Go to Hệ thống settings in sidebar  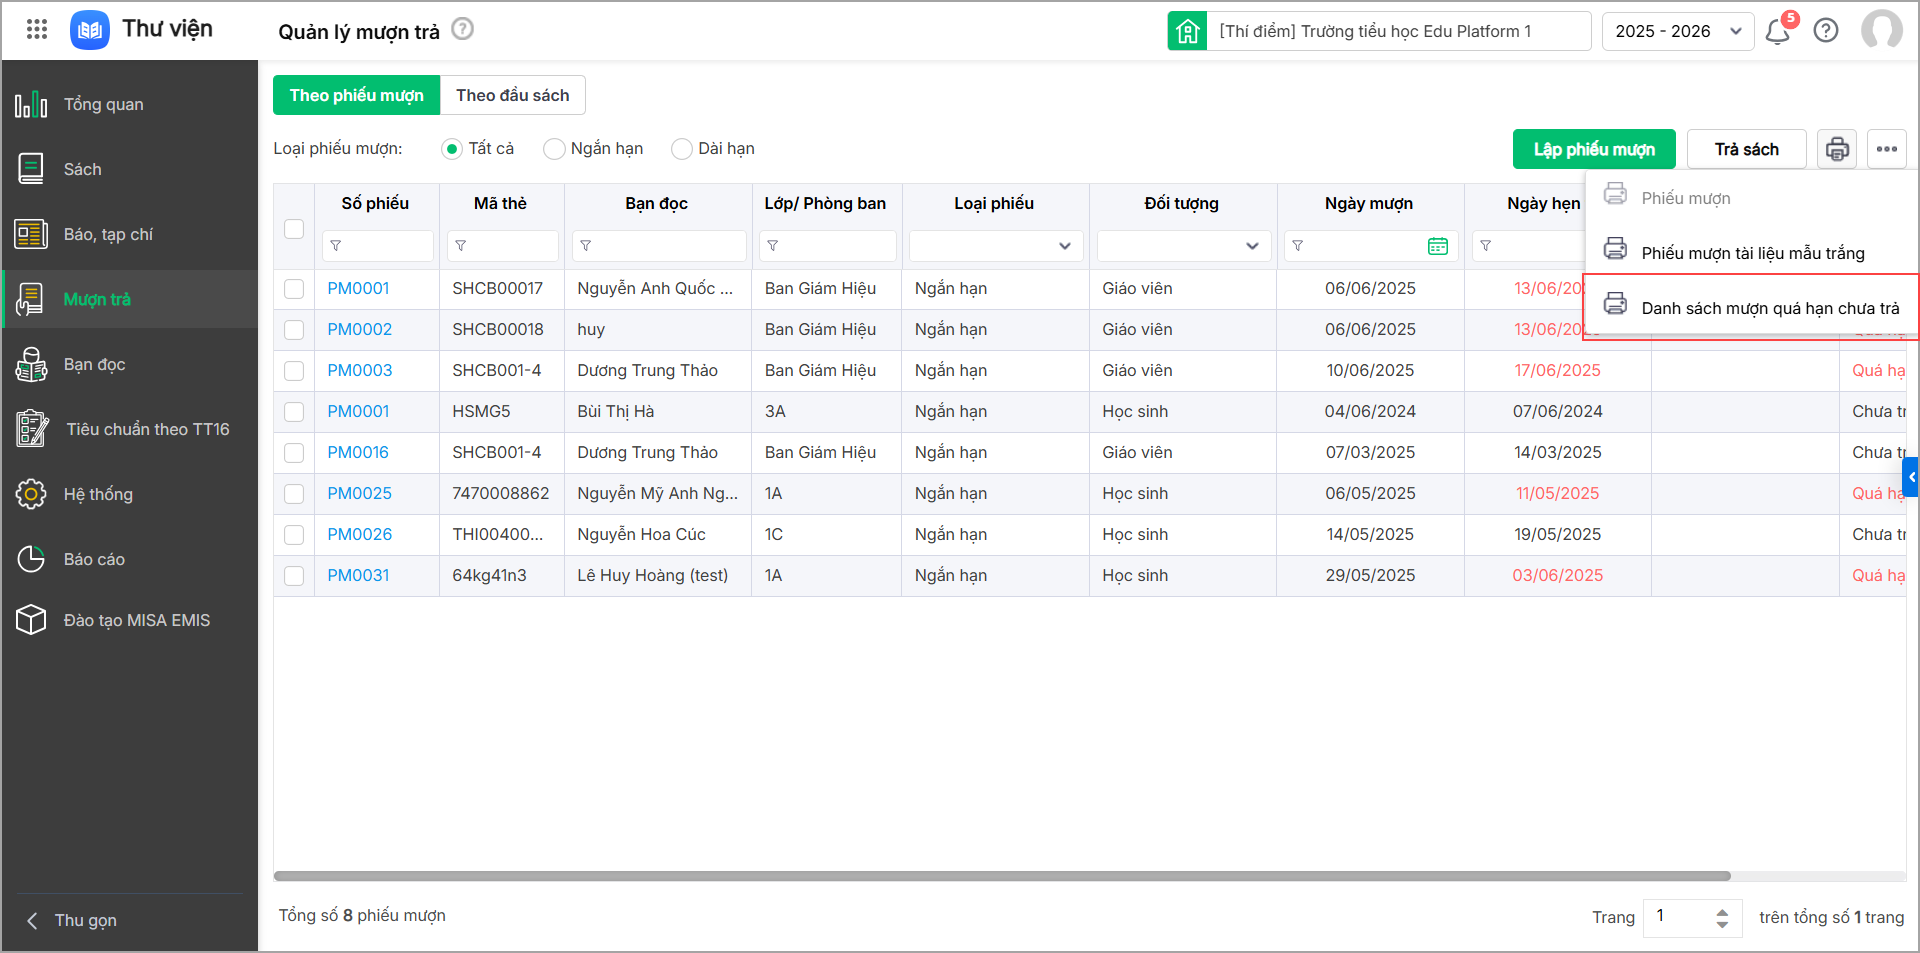[x=98, y=495]
